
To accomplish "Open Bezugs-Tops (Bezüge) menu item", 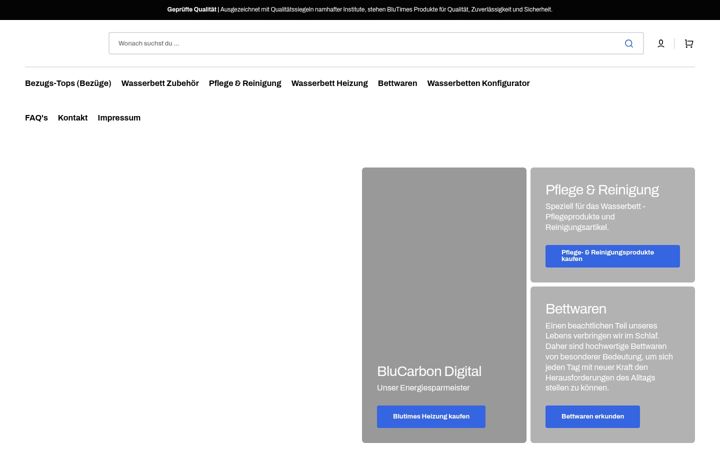I will [68, 83].
